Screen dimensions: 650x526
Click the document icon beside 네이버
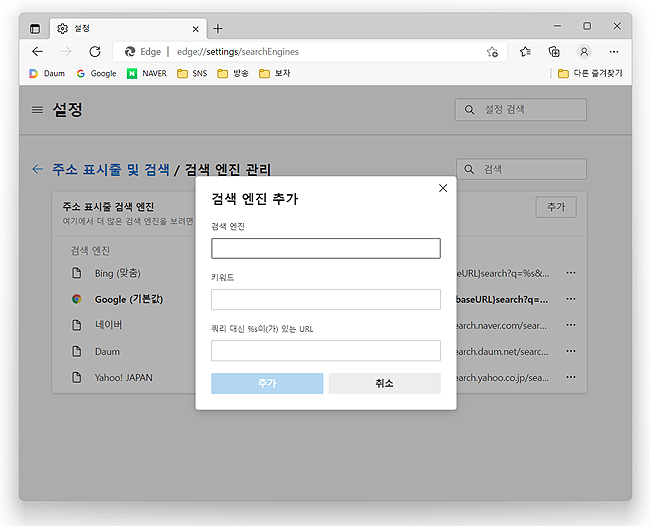coord(77,325)
